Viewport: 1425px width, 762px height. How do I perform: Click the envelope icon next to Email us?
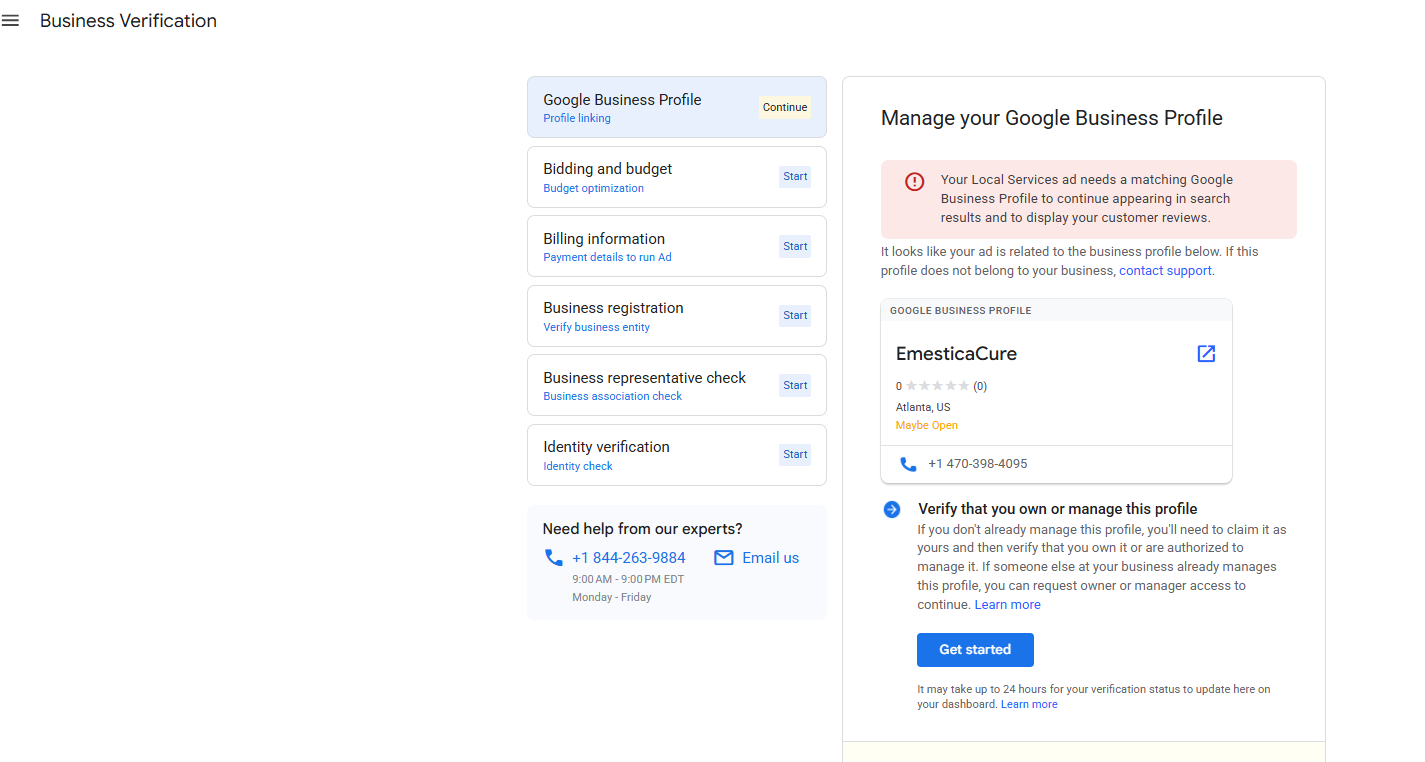coord(724,558)
